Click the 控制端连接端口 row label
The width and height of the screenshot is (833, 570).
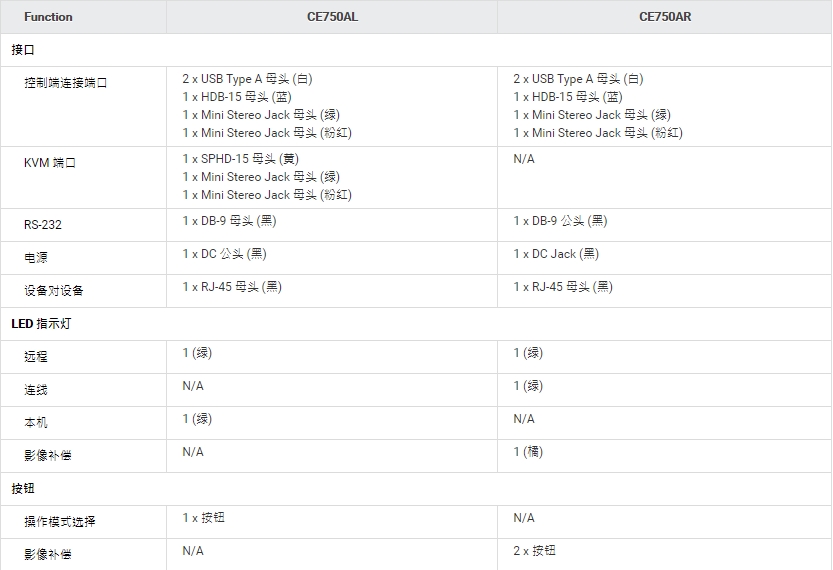click(65, 83)
